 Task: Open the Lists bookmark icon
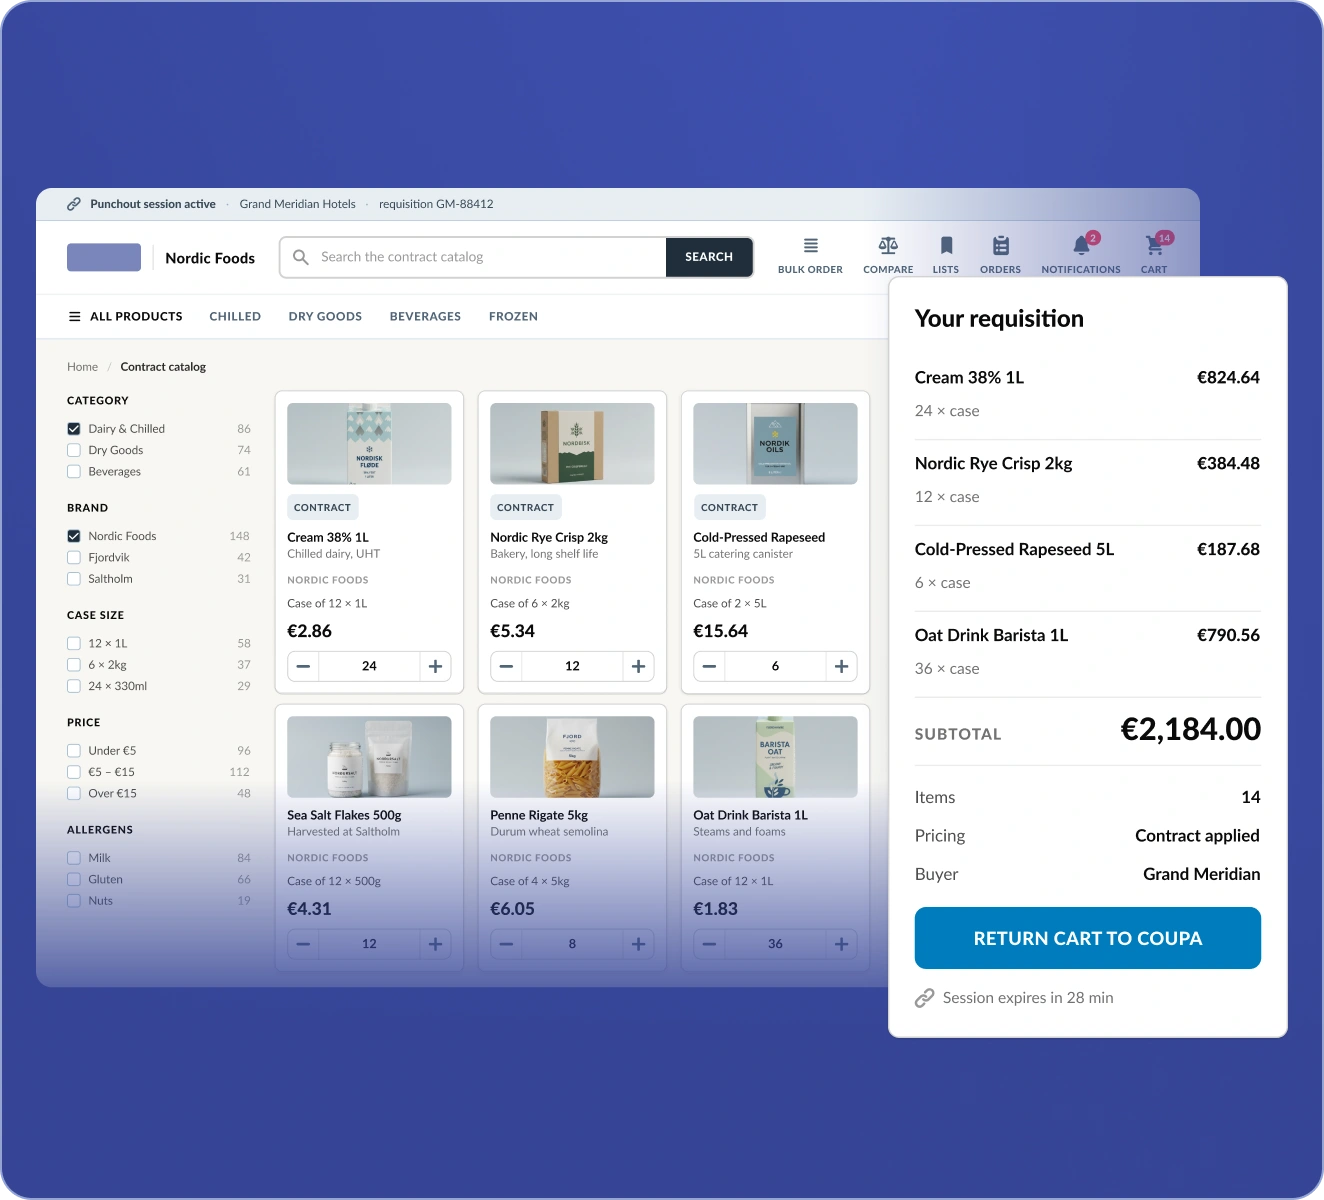946,246
